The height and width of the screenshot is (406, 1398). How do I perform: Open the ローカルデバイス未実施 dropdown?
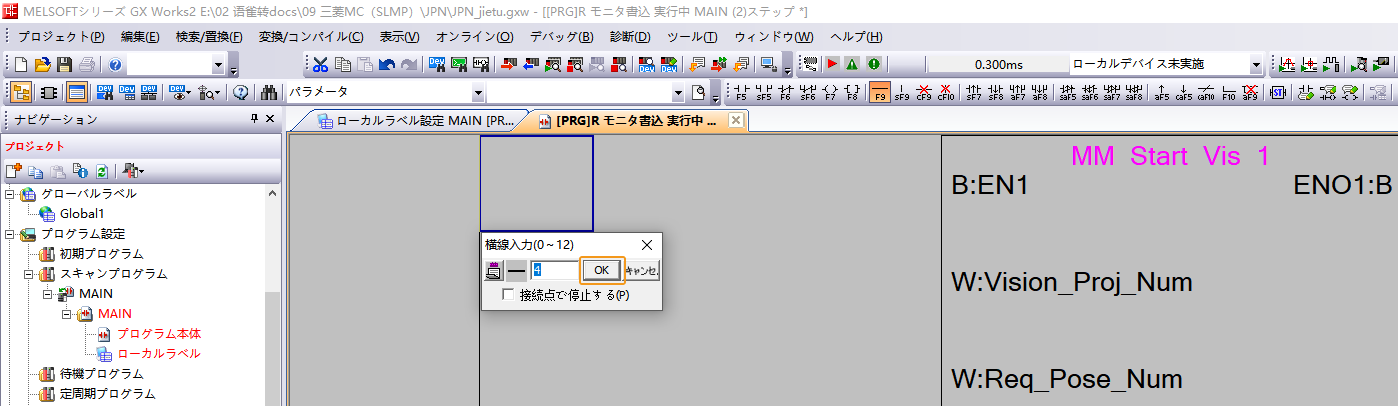point(1256,65)
